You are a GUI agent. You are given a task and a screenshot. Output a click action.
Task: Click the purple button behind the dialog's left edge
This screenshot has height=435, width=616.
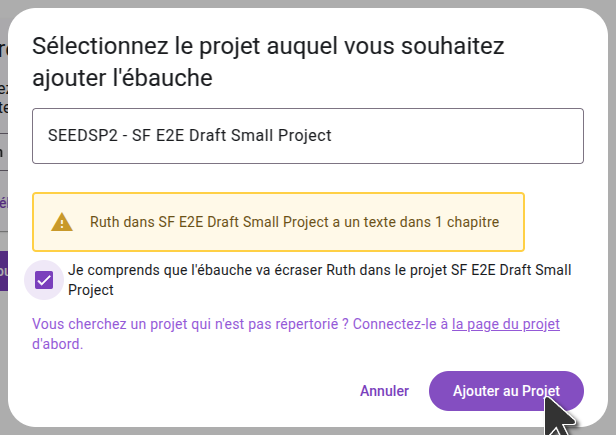[4, 271]
